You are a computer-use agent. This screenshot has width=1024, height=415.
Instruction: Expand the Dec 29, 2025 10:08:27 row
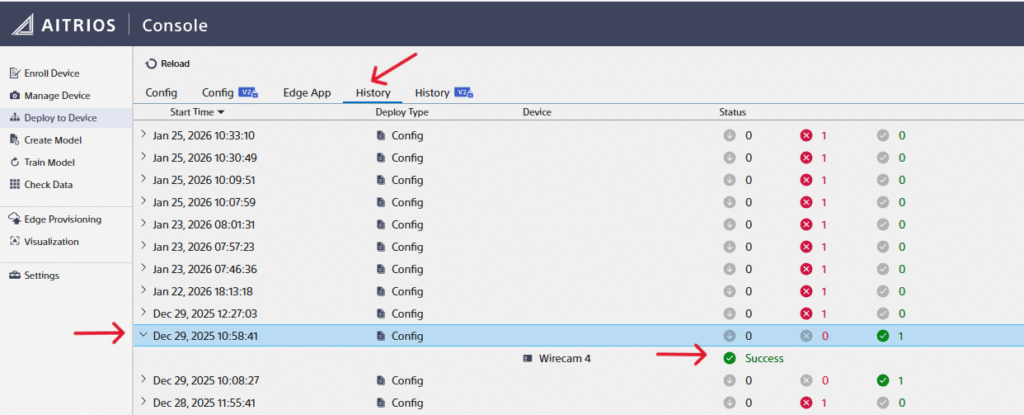tap(143, 380)
